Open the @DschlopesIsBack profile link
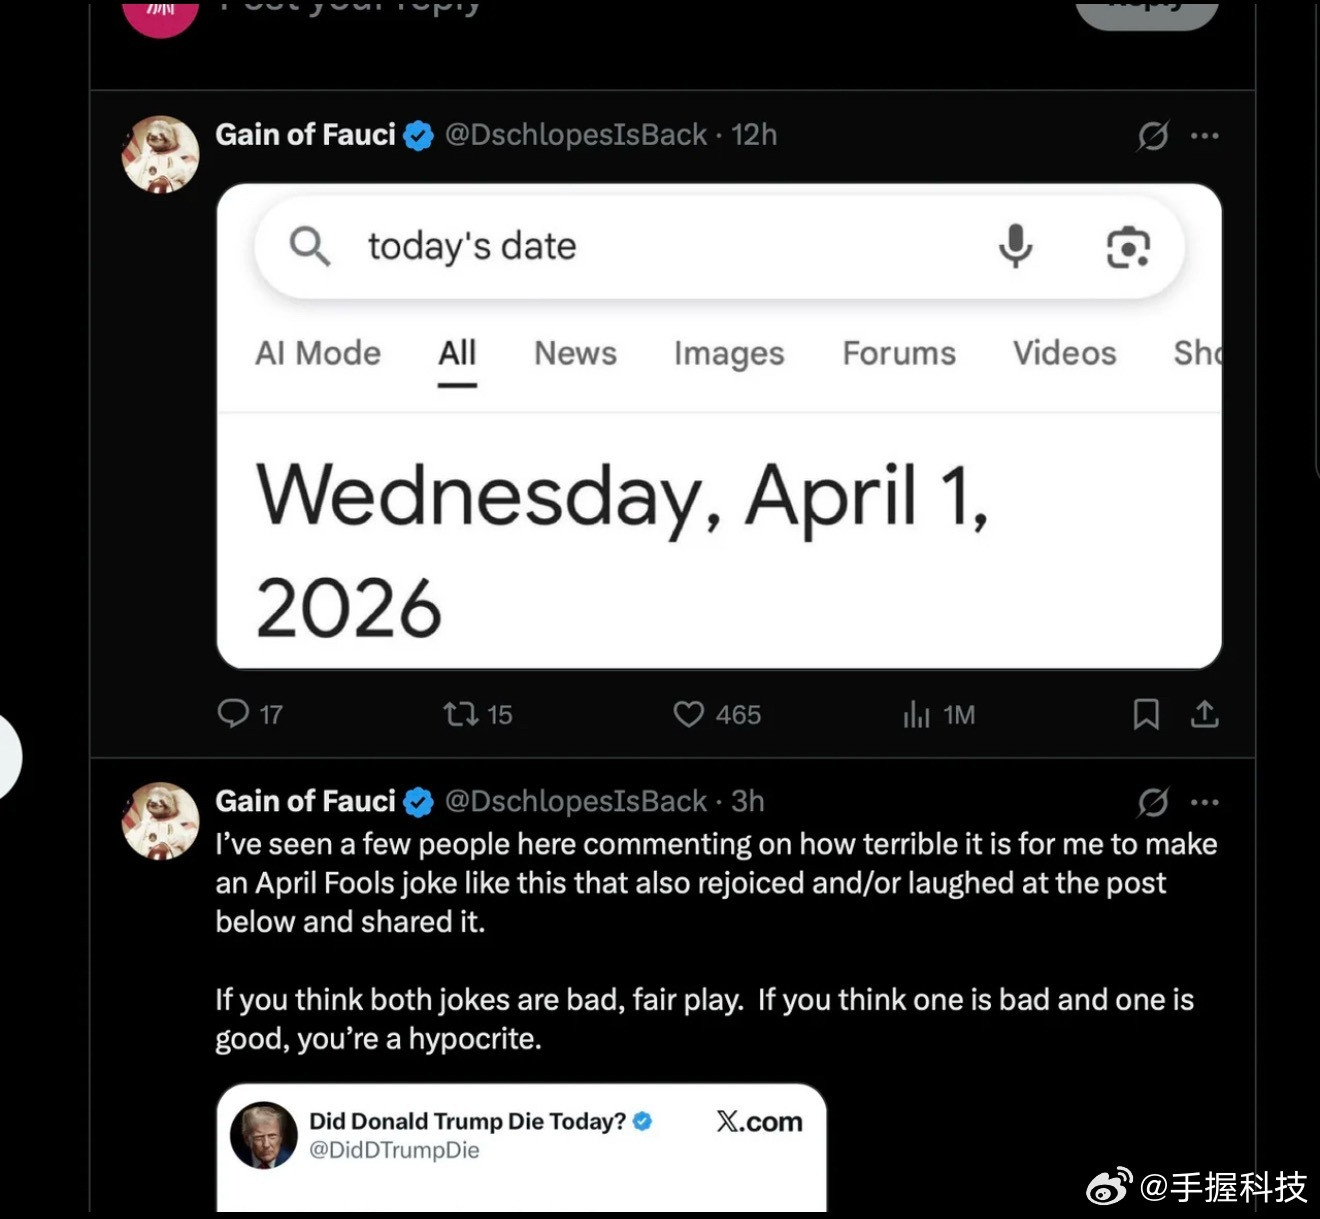Image resolution: width=1320 pixels, height=1219 pixels. click(x=577, y=134)
